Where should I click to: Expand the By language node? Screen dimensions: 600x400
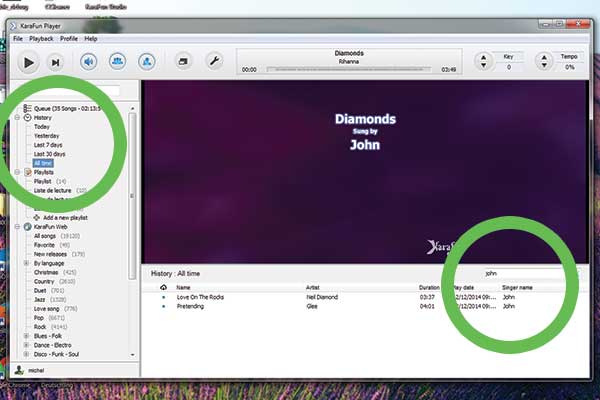point(26,263)
